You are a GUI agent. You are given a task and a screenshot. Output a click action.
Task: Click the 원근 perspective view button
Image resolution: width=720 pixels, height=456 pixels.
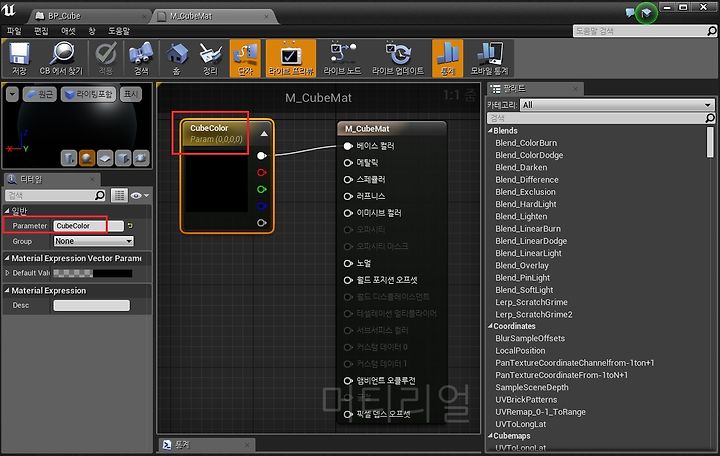[x=39, y=94]
